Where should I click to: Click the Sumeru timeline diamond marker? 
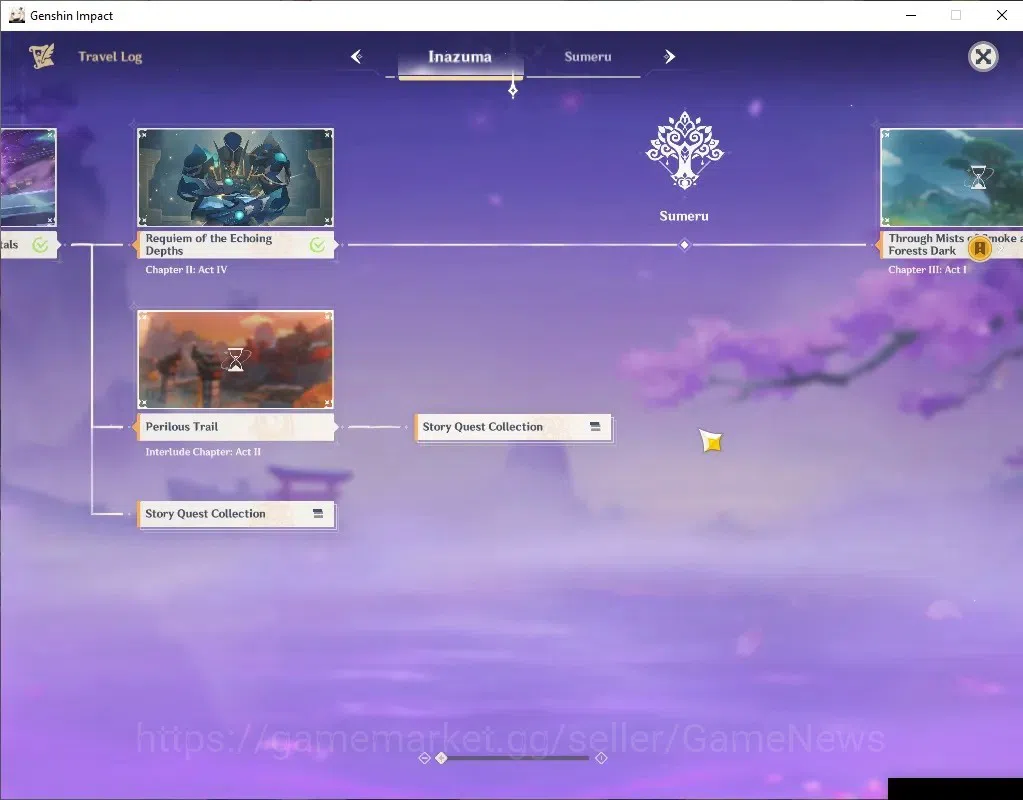684,245
